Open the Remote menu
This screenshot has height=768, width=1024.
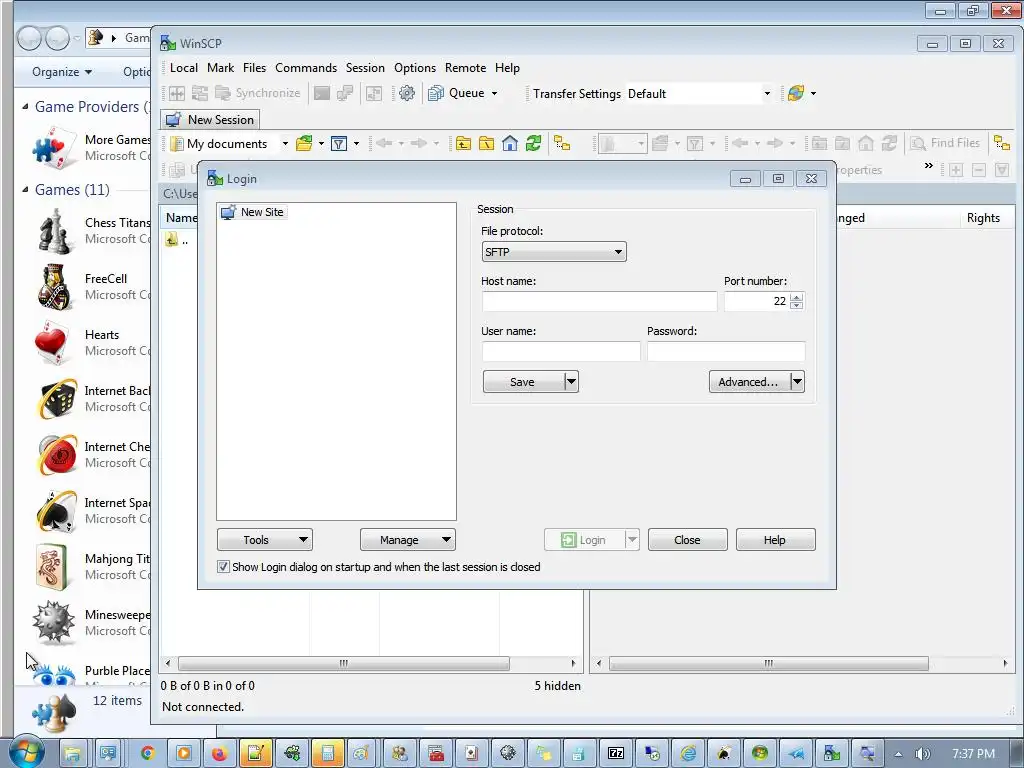pyautogui.click(x=466, y=68)
